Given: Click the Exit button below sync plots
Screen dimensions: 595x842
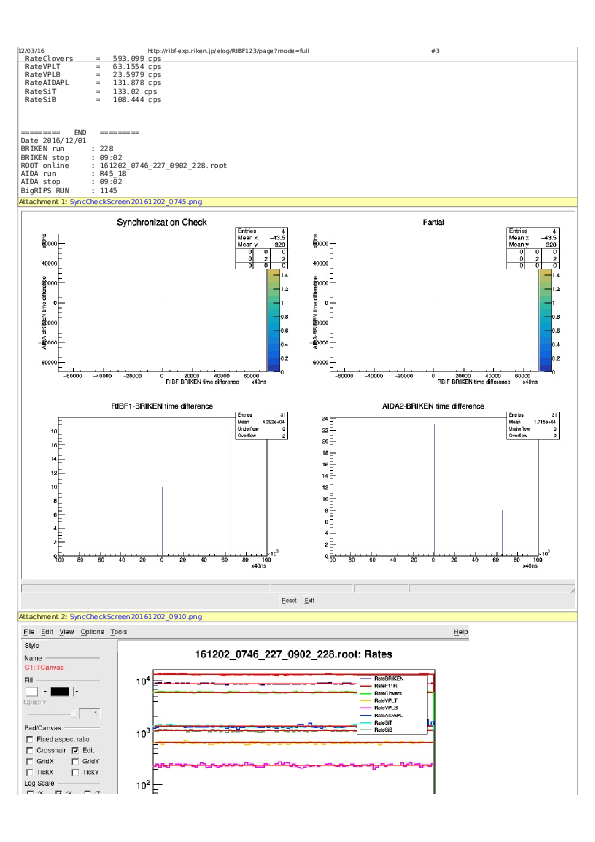Looking at the screenshot, I should 309,601.
